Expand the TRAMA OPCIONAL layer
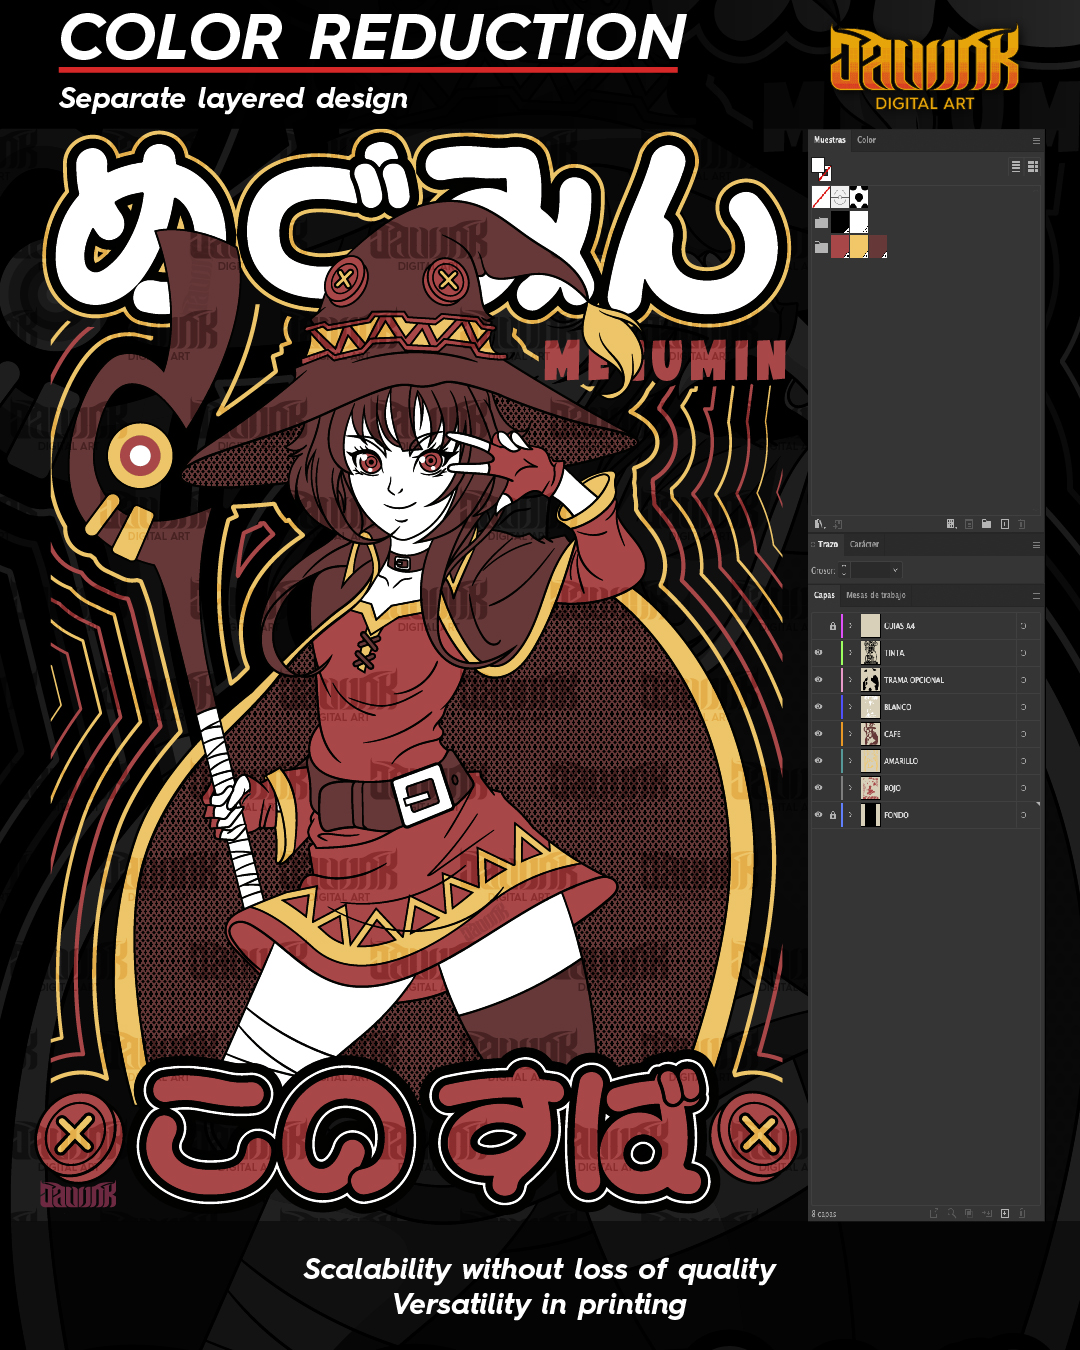Image resolution: width=1080 pixels, height=1350 pixels. [851, 680]
